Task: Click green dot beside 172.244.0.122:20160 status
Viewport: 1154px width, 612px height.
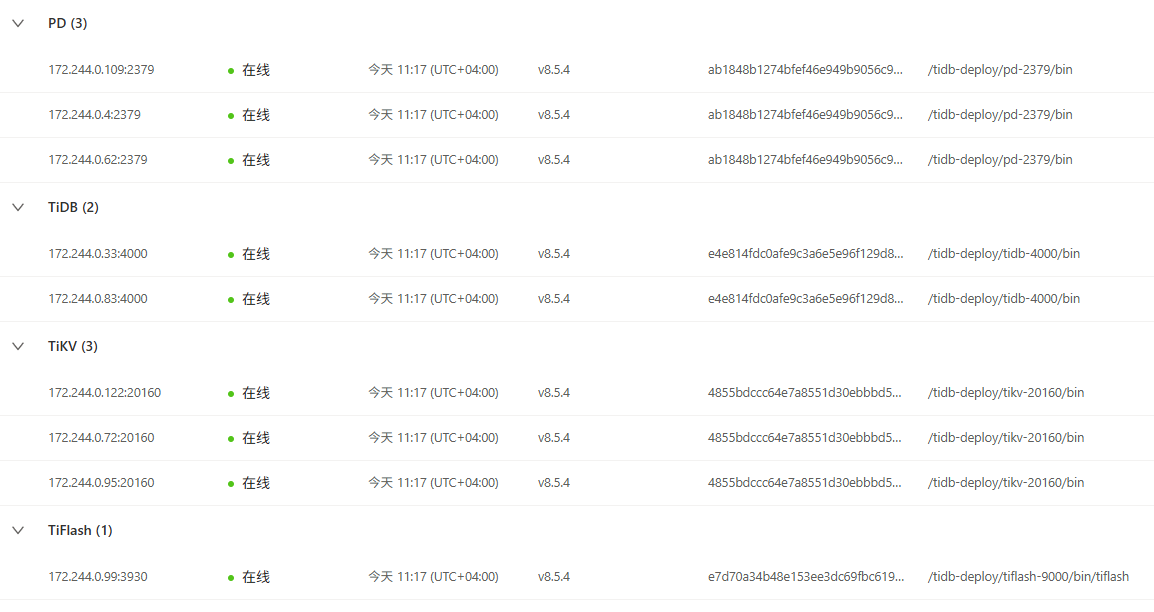Action: point(231,394)
